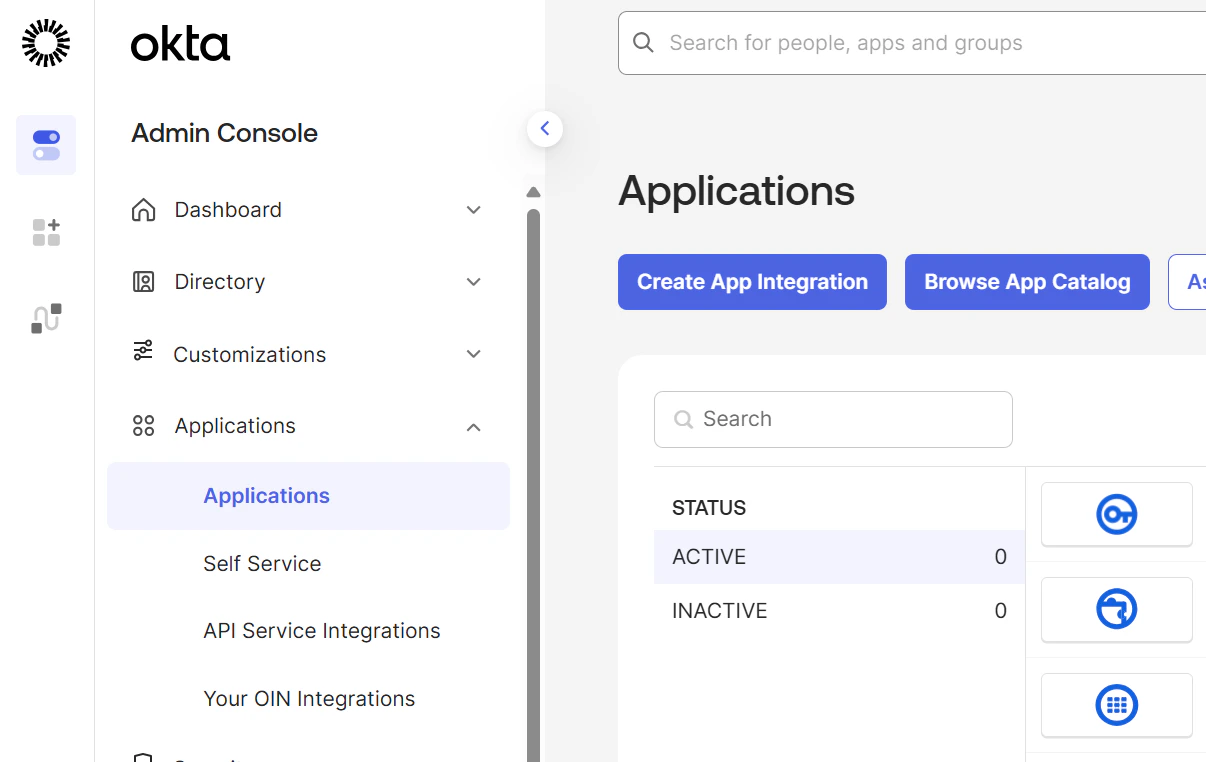The height and width of the screenshot is (762, 1206).
Task: Expand the Dashboard navigation section
Action: (473, 210)
